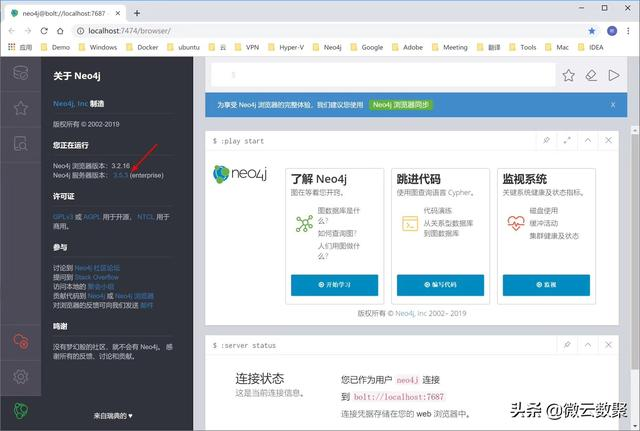Image resolution: width=640 pixels, height=431 pixels.
Task: Expand :play start frame to fullscreen
Action: point(567,140)
